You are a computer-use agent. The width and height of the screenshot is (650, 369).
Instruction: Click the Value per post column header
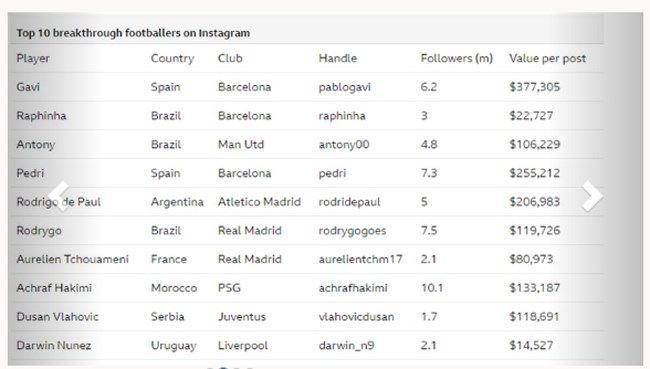tap(548, 58)
